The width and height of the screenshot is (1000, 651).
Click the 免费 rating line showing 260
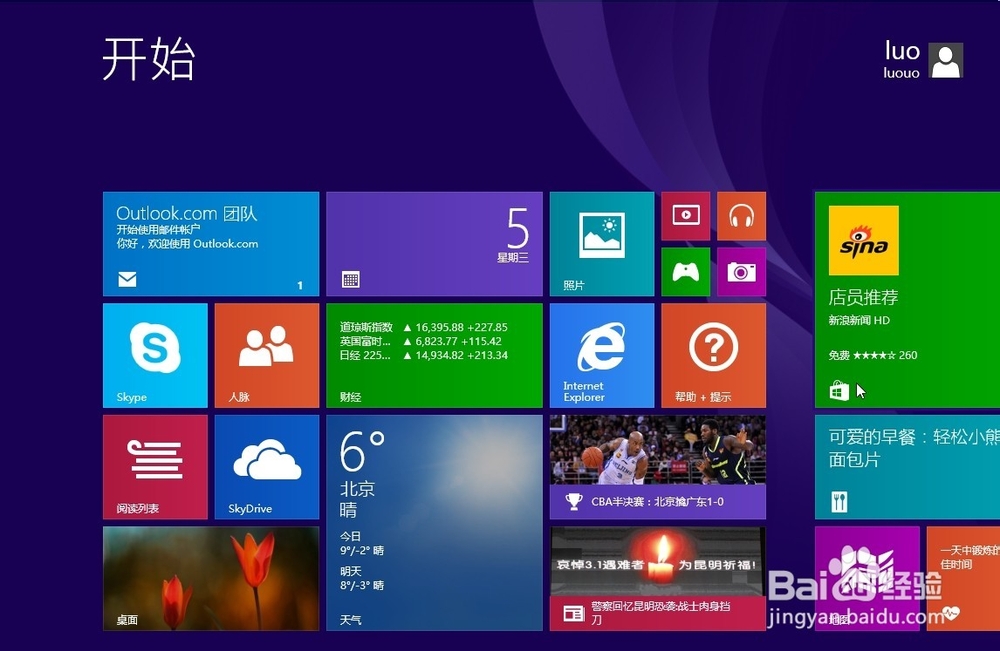tap(872, 355)
